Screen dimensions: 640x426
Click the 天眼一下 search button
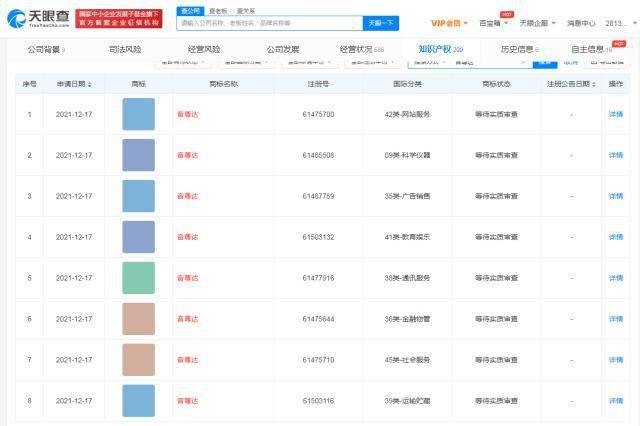click(380, 23)
